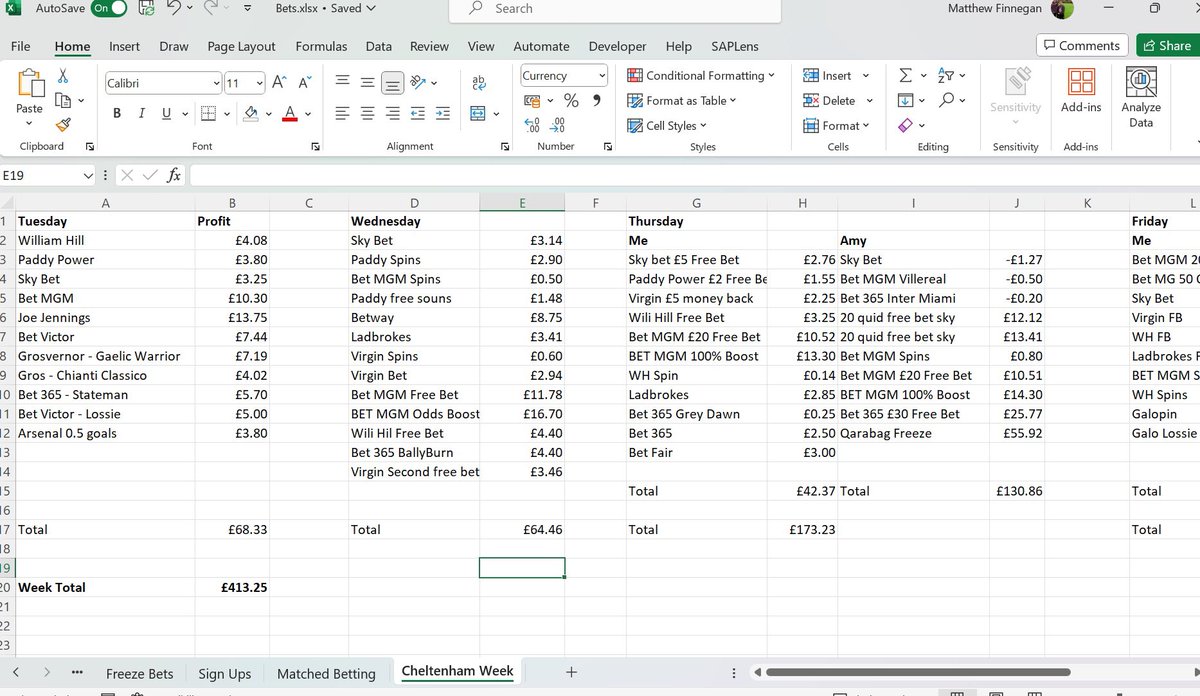Screen dimensions: 1200x696
Task: Apply the yellow Fill Color bucket
Action: pos(251,113)
